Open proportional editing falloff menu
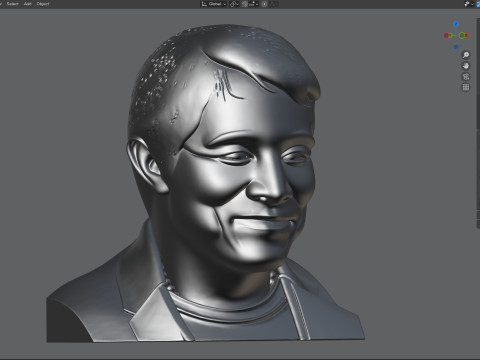Image resolution: width=480 pixels, height=360 pixels. 274,4
